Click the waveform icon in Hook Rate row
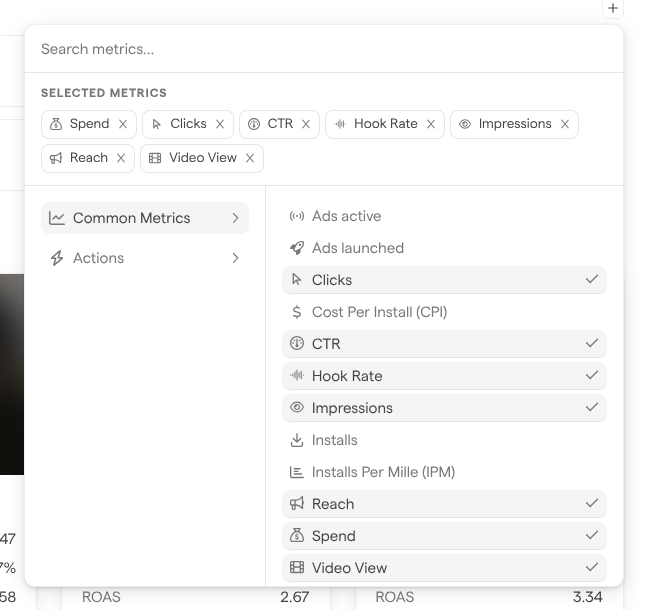The height and width of the screenshot is (610, 648). [297, 375]
